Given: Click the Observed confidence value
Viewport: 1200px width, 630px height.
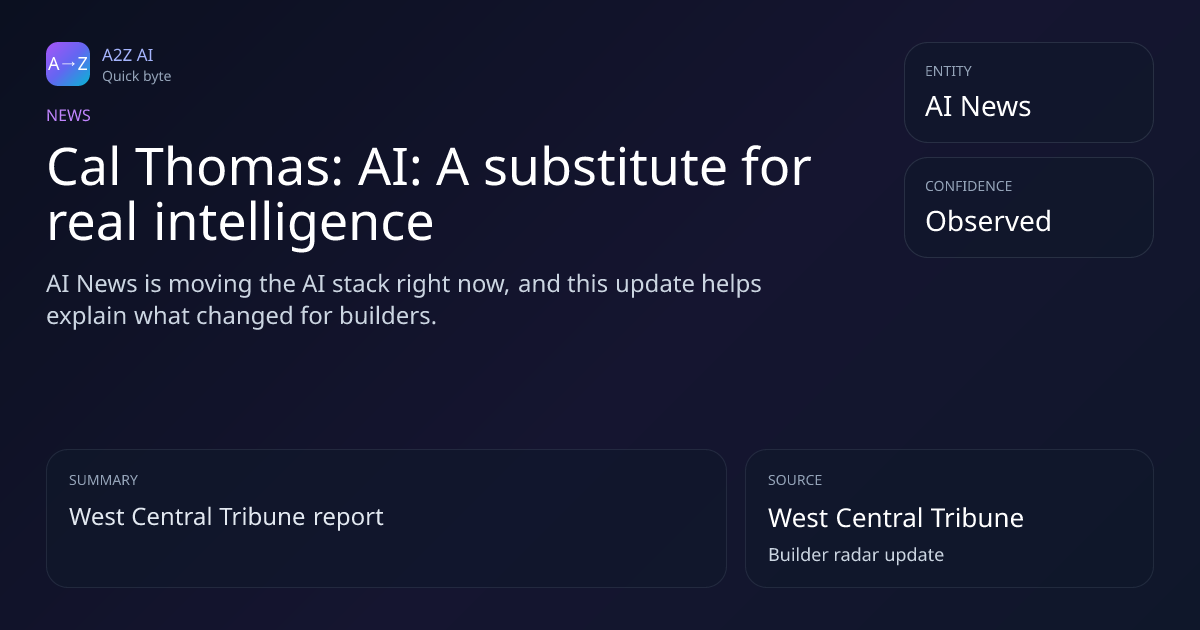Looking at the screenshot, I should click(988, 221).
